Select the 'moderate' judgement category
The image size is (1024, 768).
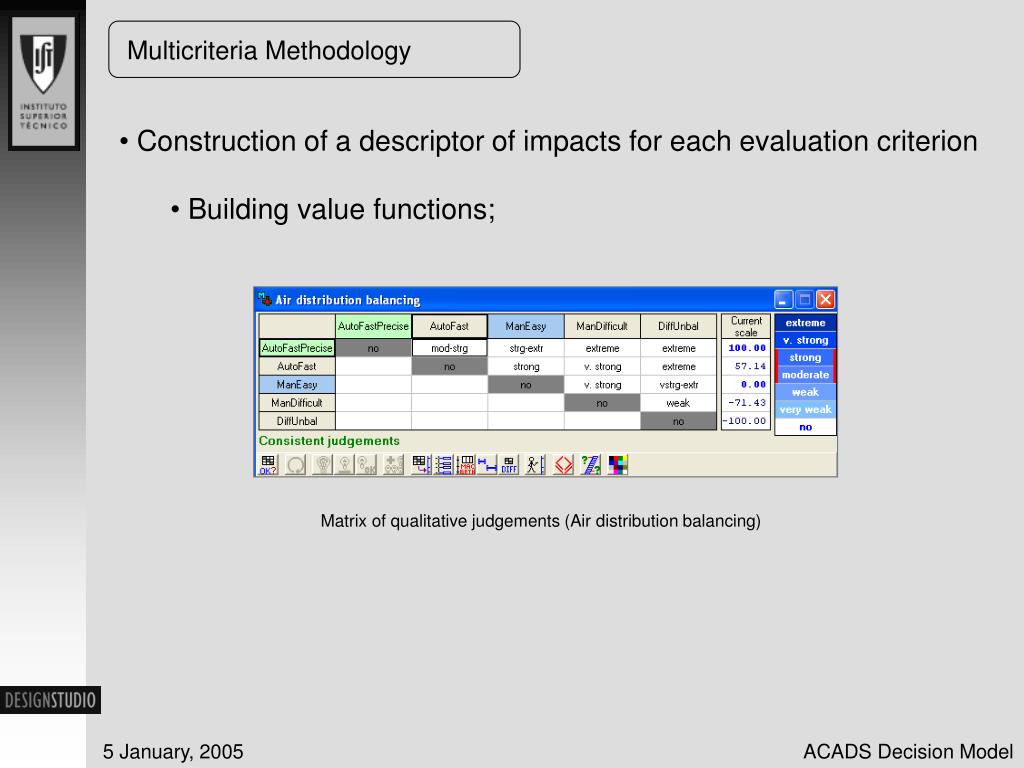805,375
